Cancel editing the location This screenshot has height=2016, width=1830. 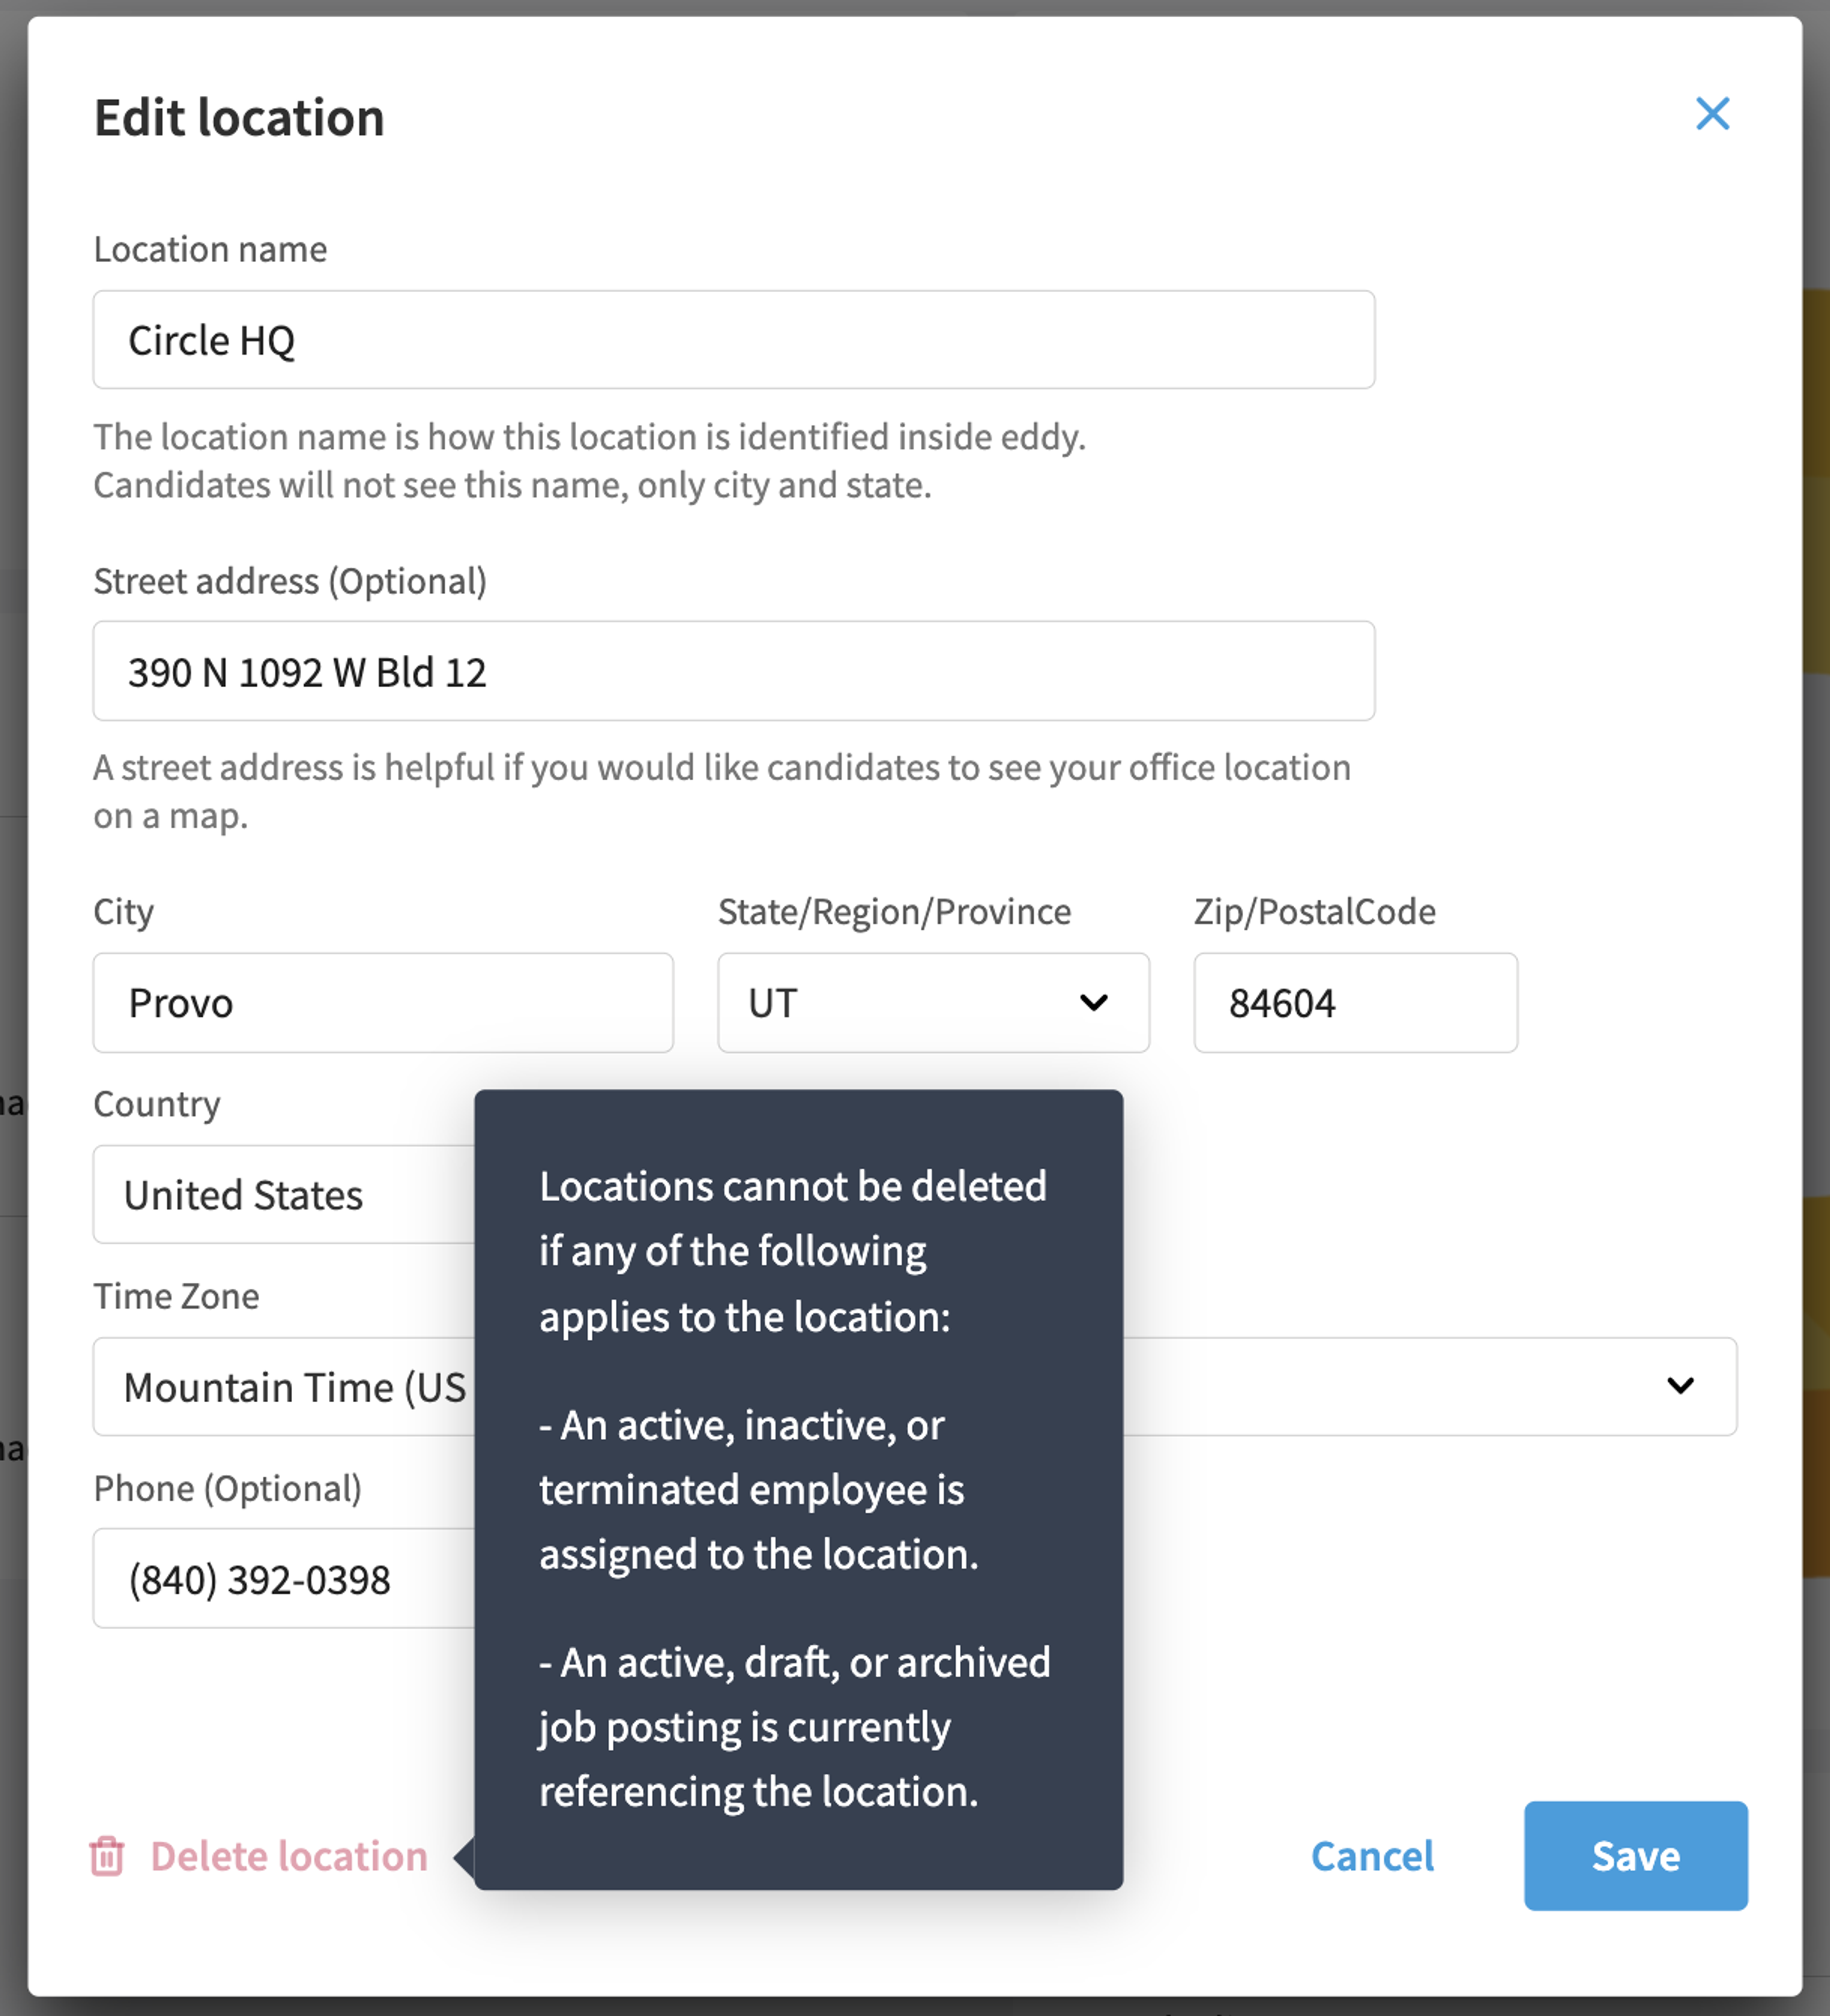click(x=1372, y=1856)
